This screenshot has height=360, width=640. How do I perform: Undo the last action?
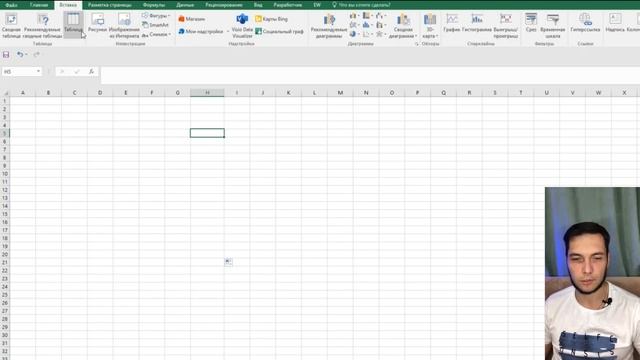pos(19,54)
